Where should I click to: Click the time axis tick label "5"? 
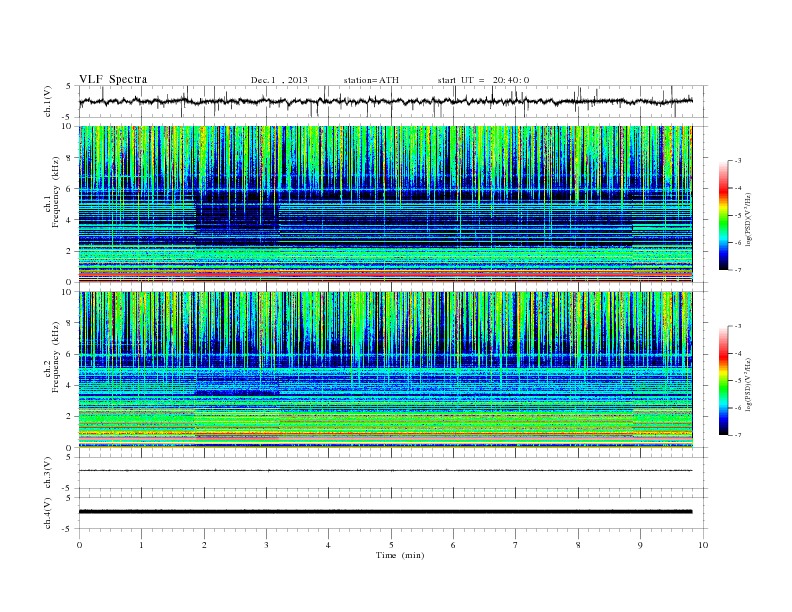[x=391, y=545]
